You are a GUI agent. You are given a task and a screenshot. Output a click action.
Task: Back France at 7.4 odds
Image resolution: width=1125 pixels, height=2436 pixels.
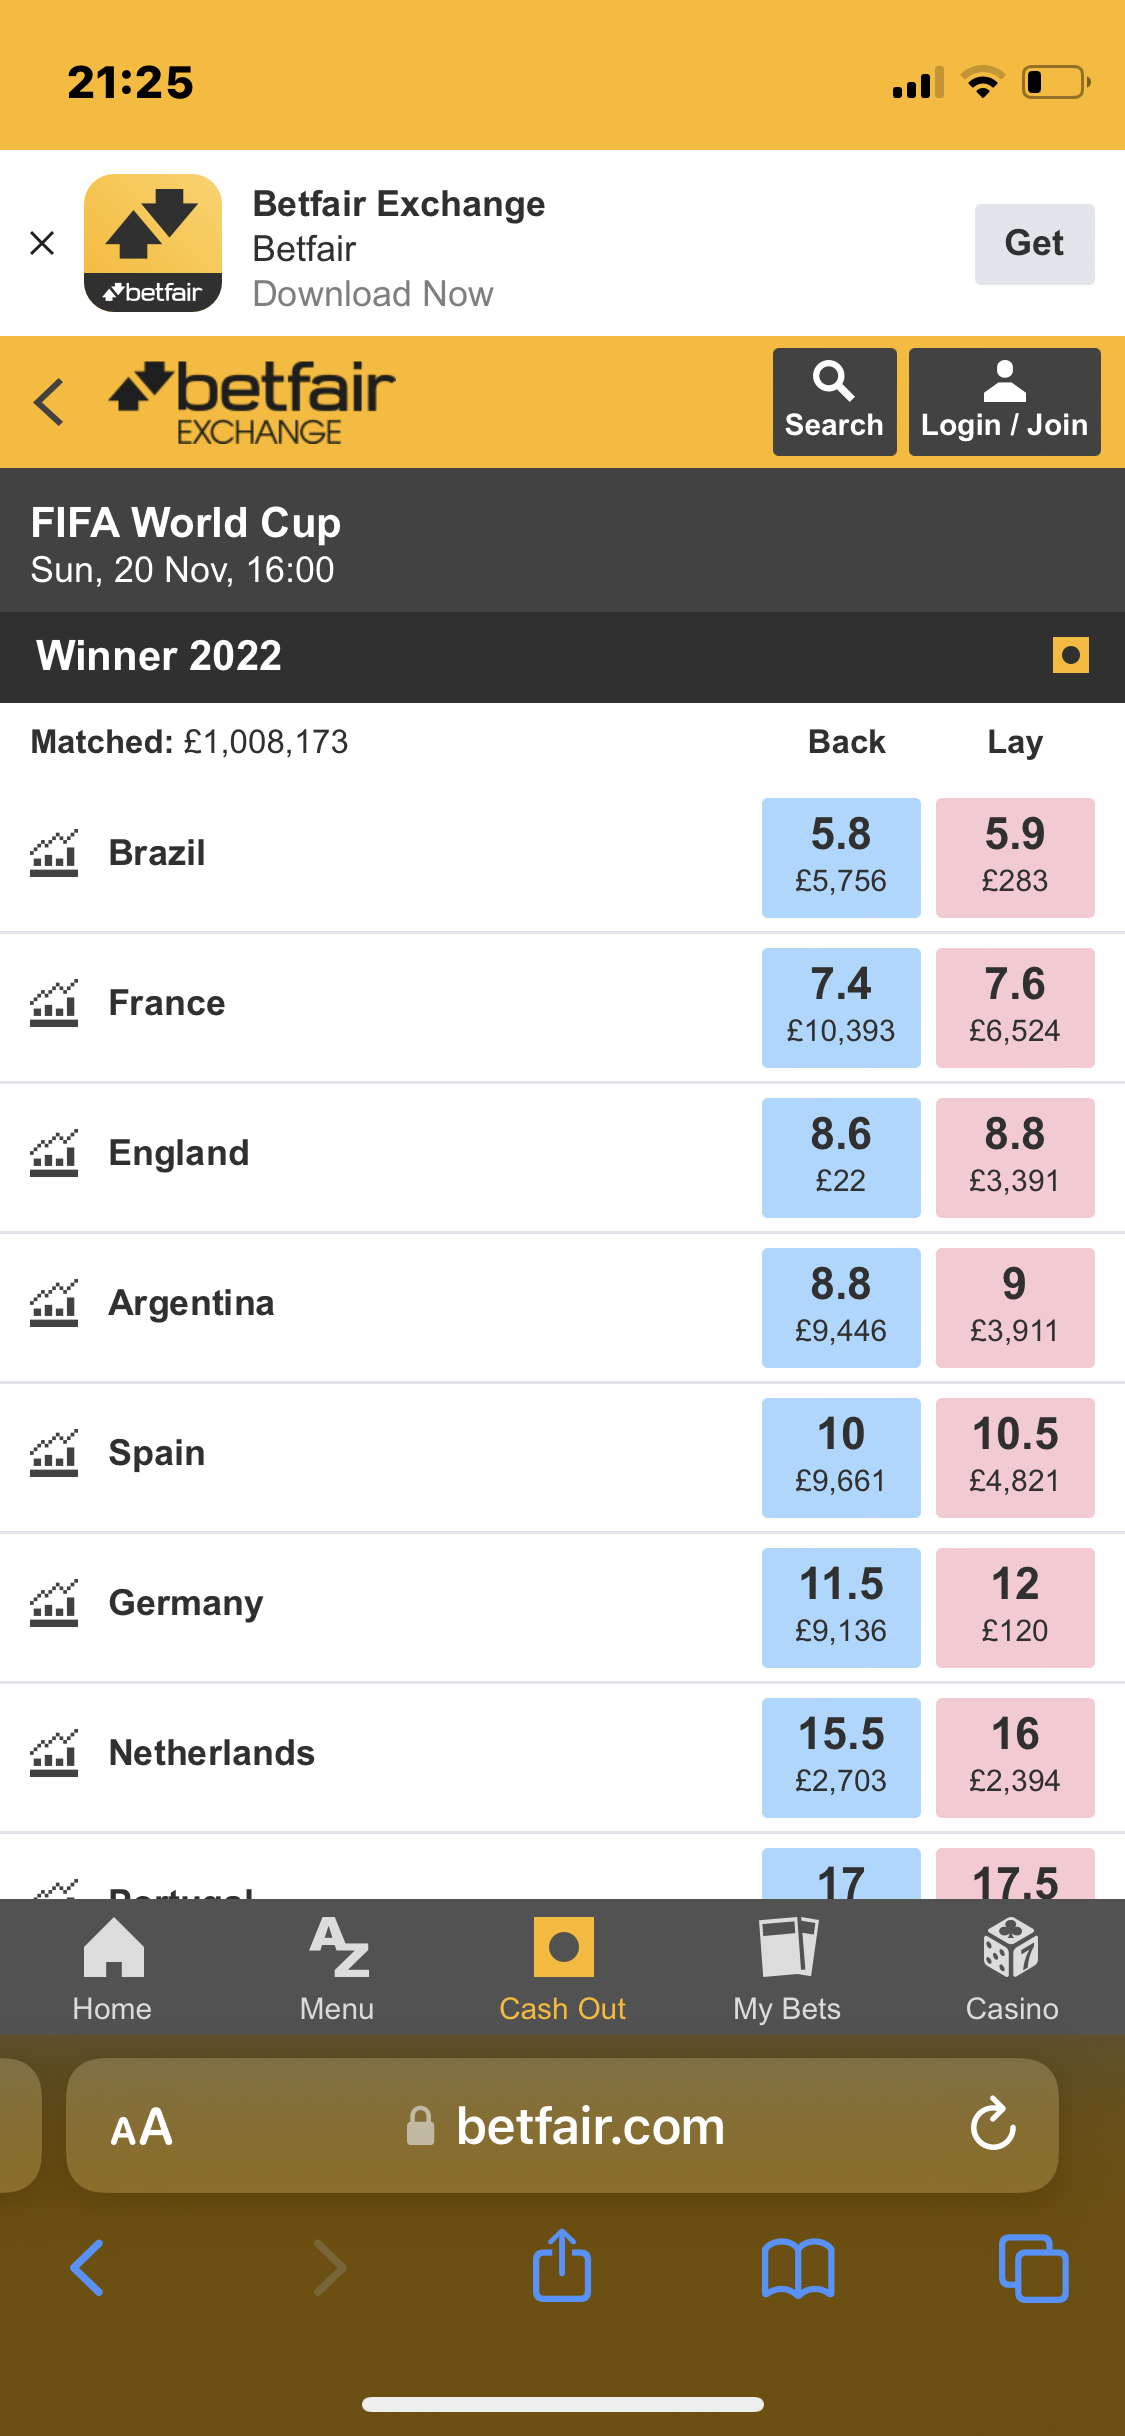840,1007
